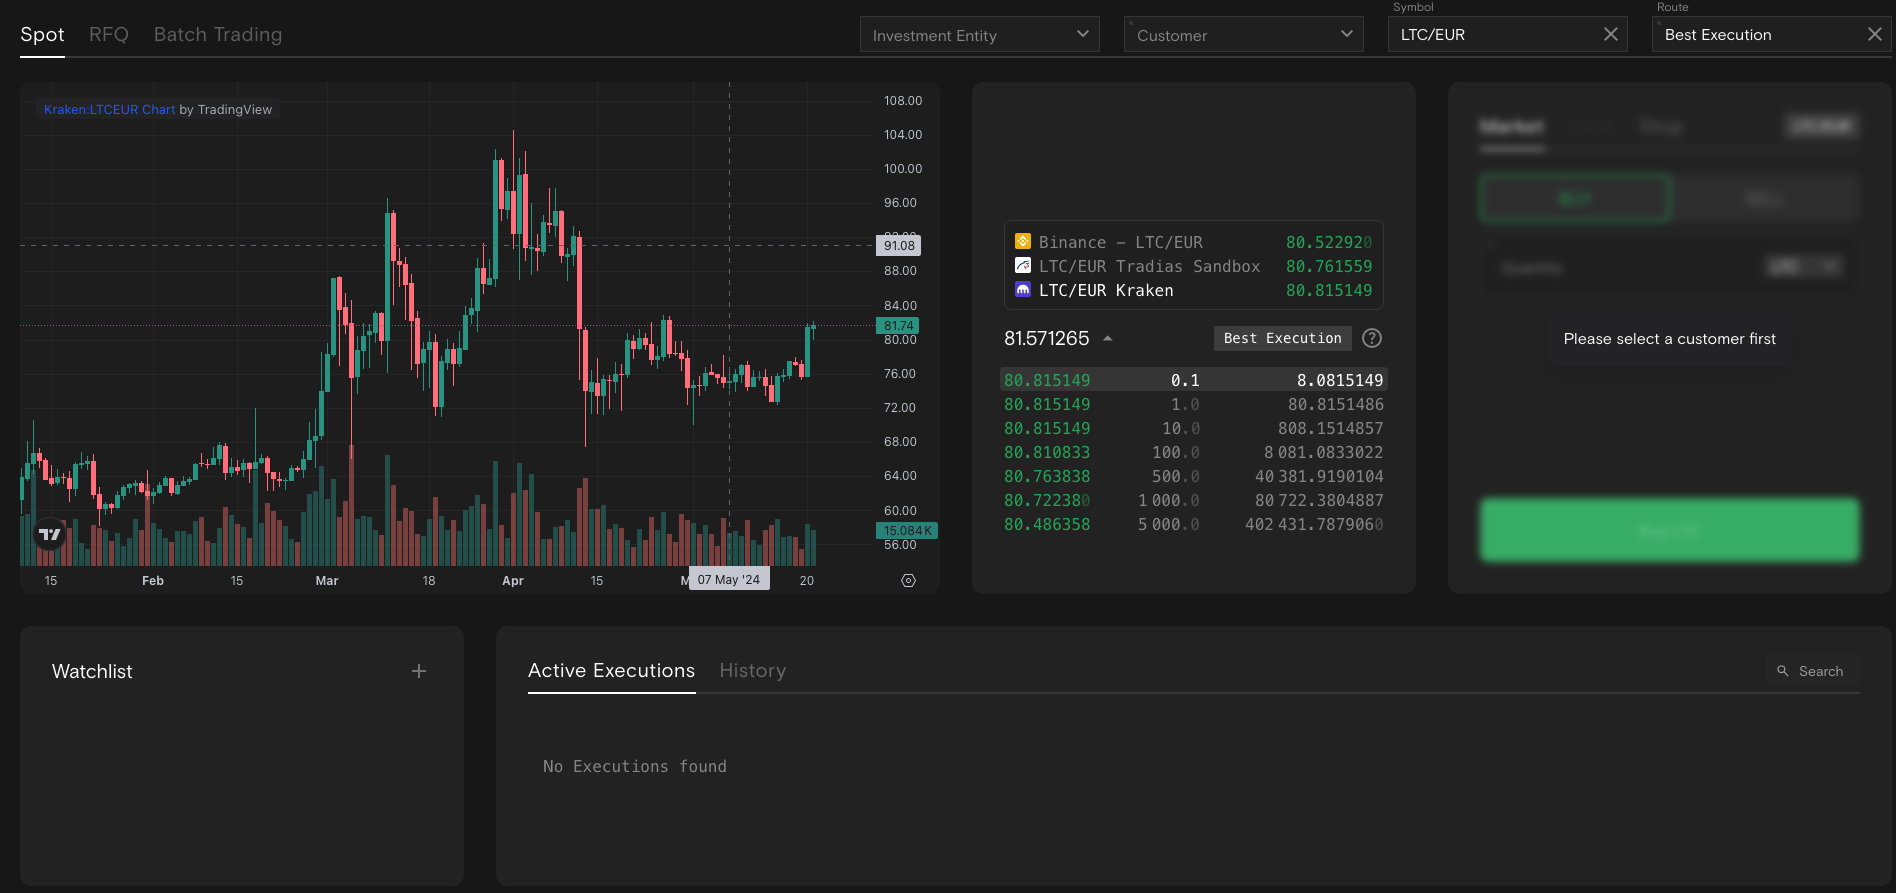This screenshot has width=1896, height=893.
Task: Toggle the arrow next to price 81.571265
Action: tap(1108, 339)
